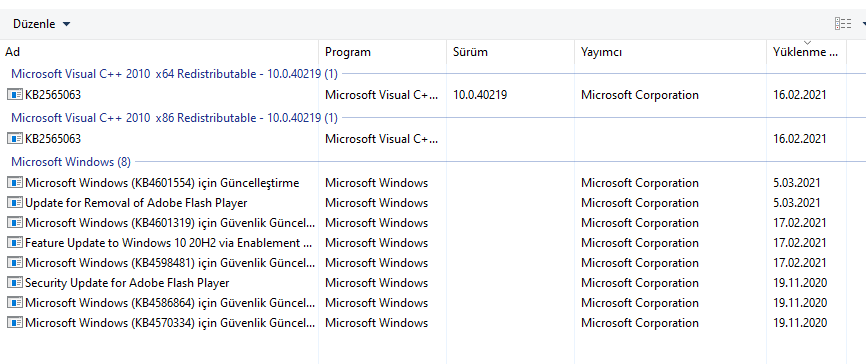This screenshot has height=364, width=866.
Task: Select the x86 KB2565063 entry name
Action: pyautogui.click(x=53, y=139)
